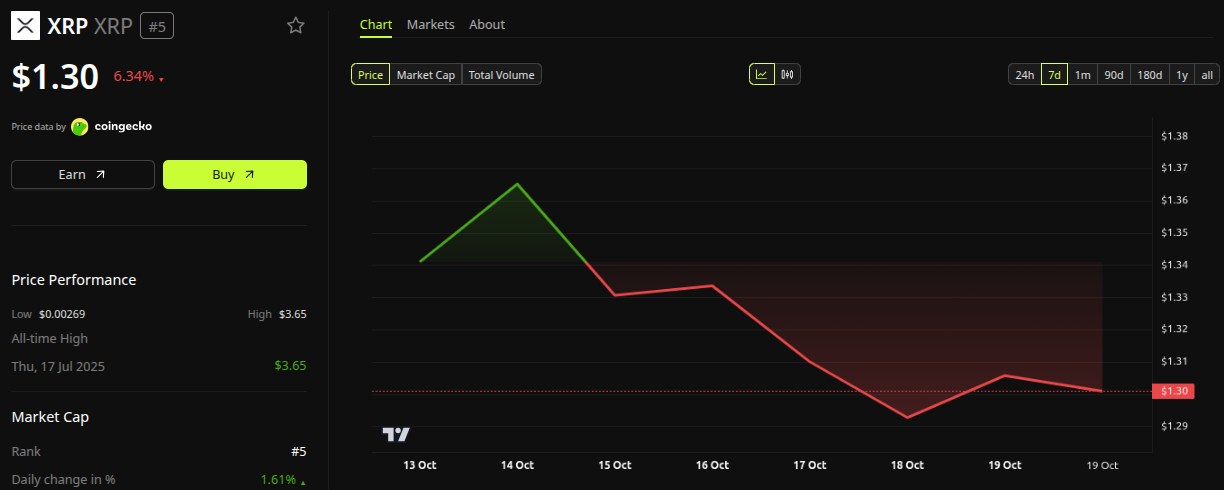Click the 13 Oct axis label
1224x490 pixels.
tap(420, 465)
